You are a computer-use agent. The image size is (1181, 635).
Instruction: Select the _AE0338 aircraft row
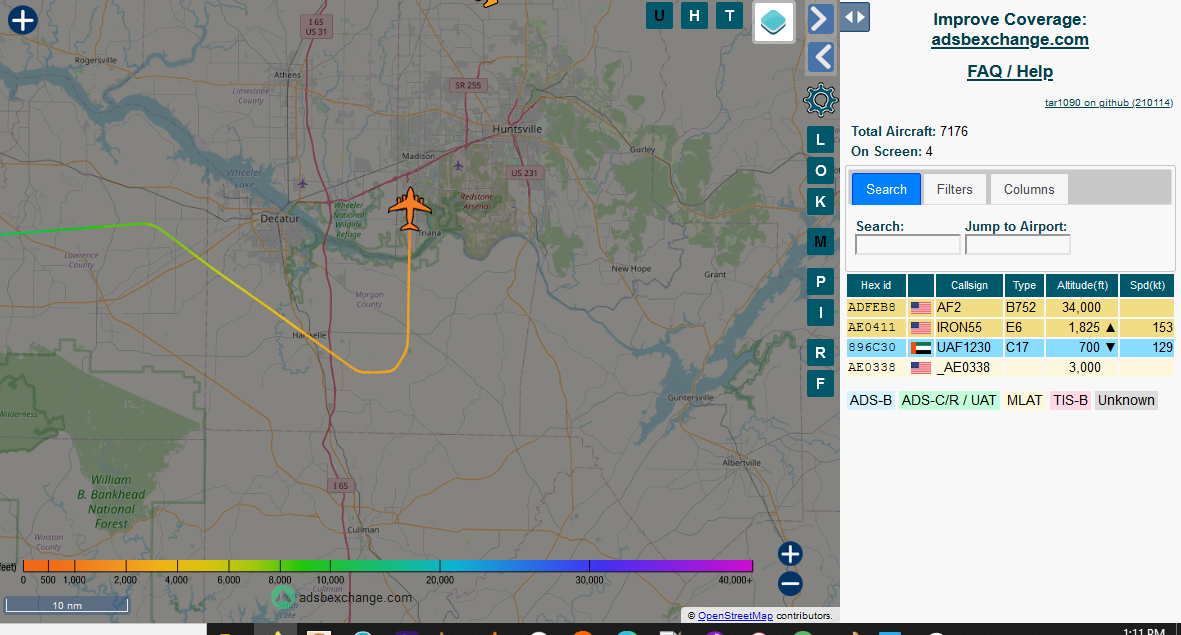point(1010,368)
